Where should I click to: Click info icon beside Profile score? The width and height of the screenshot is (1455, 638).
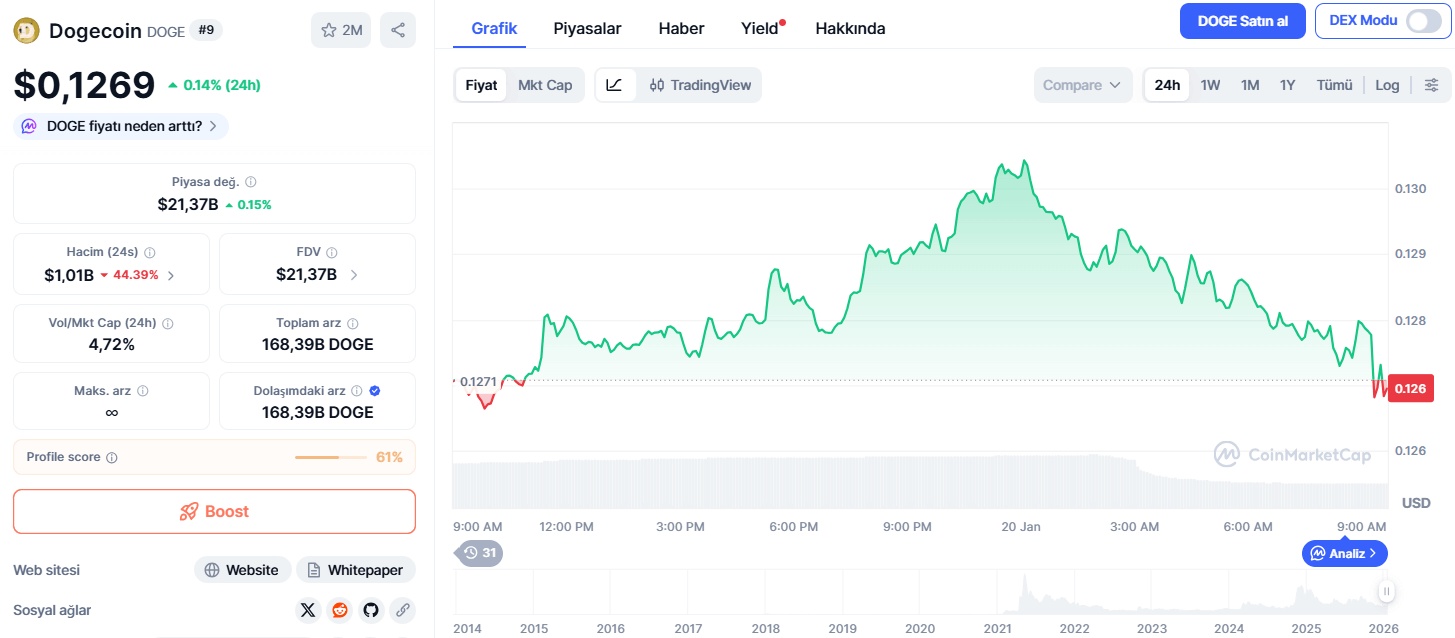click(x=112, y=457)
